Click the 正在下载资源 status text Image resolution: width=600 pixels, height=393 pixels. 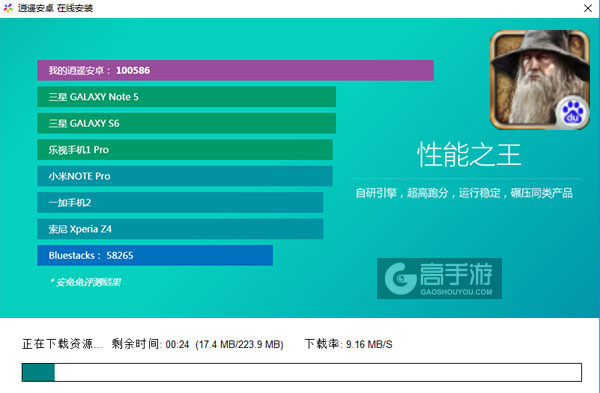tap(62, 344)
